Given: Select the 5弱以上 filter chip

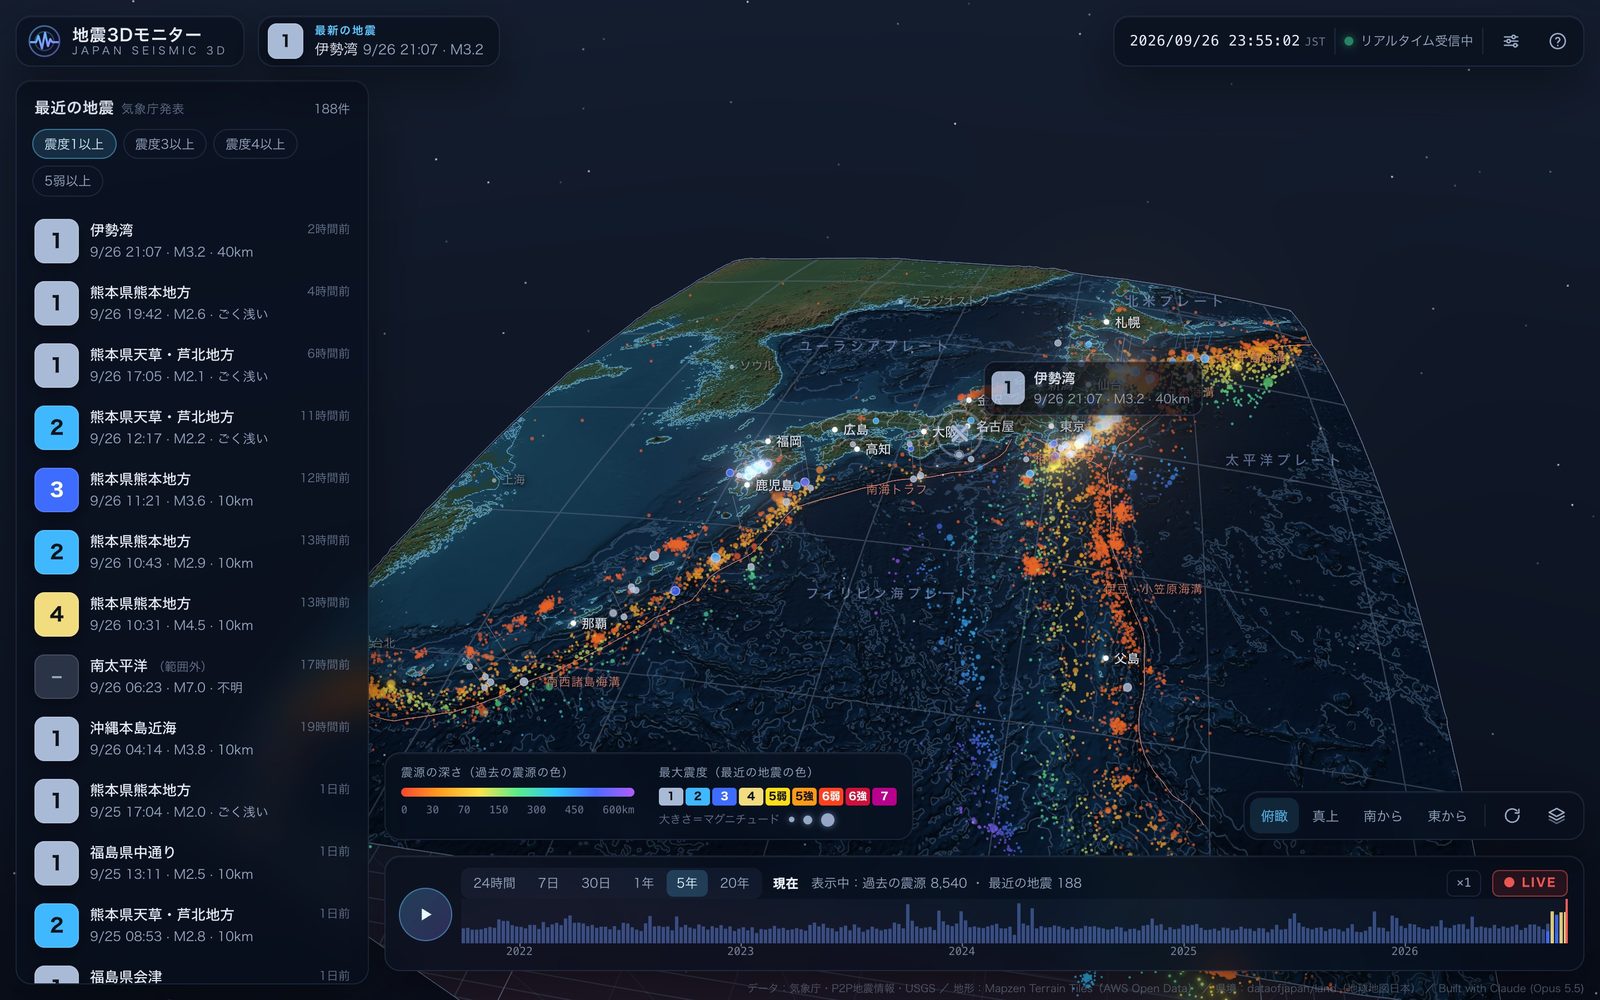Looking at the screenshot, I should click(x=68, y=181).
